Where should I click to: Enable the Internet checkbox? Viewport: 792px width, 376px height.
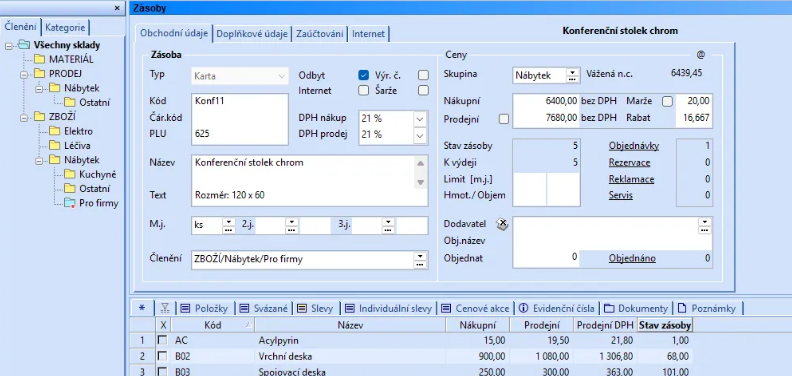click(363, 90)
